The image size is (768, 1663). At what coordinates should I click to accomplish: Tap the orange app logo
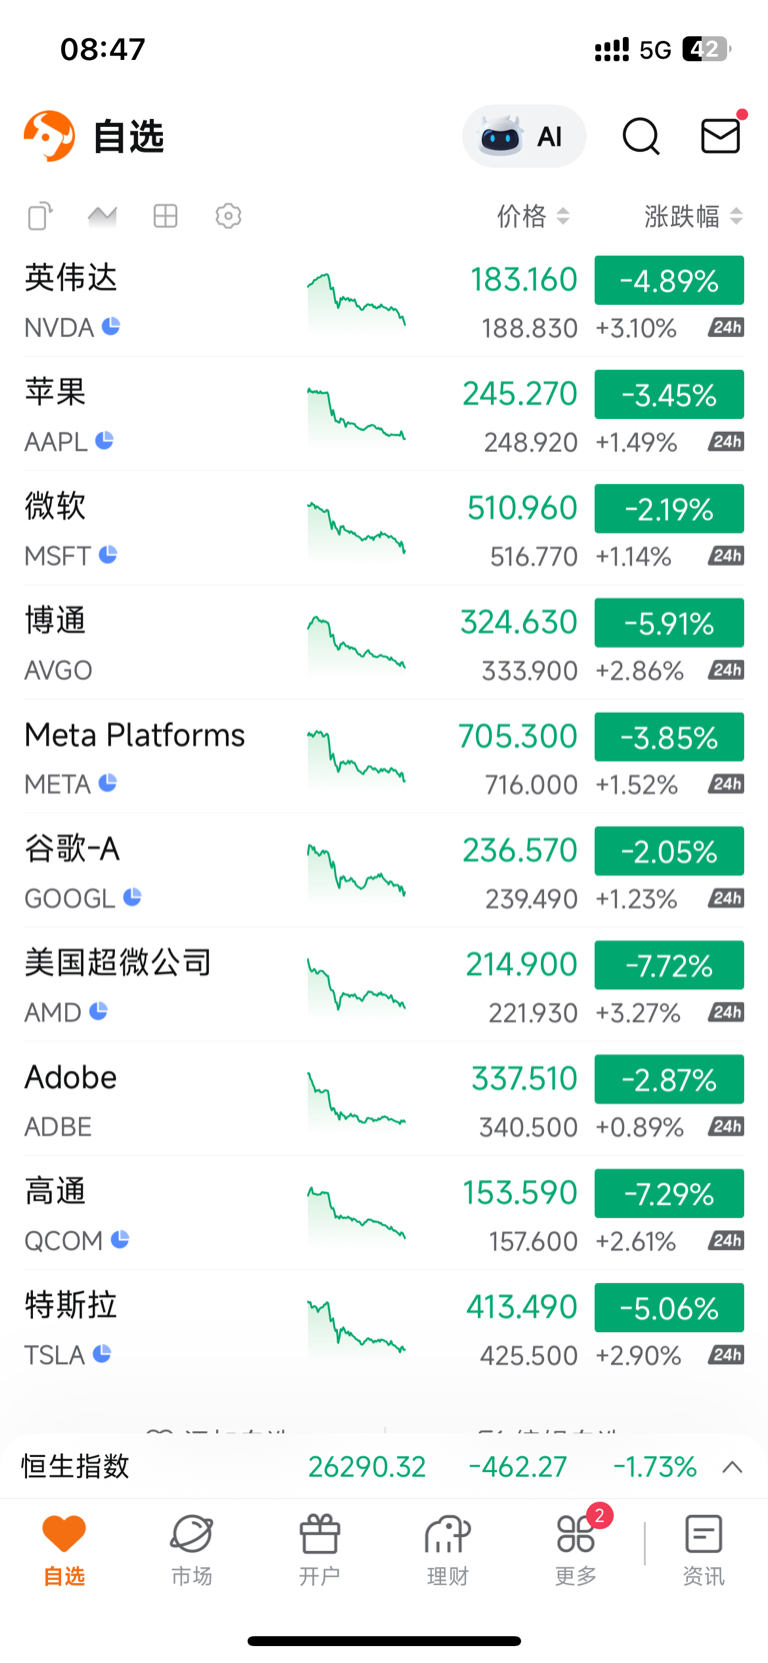point(49,136)
